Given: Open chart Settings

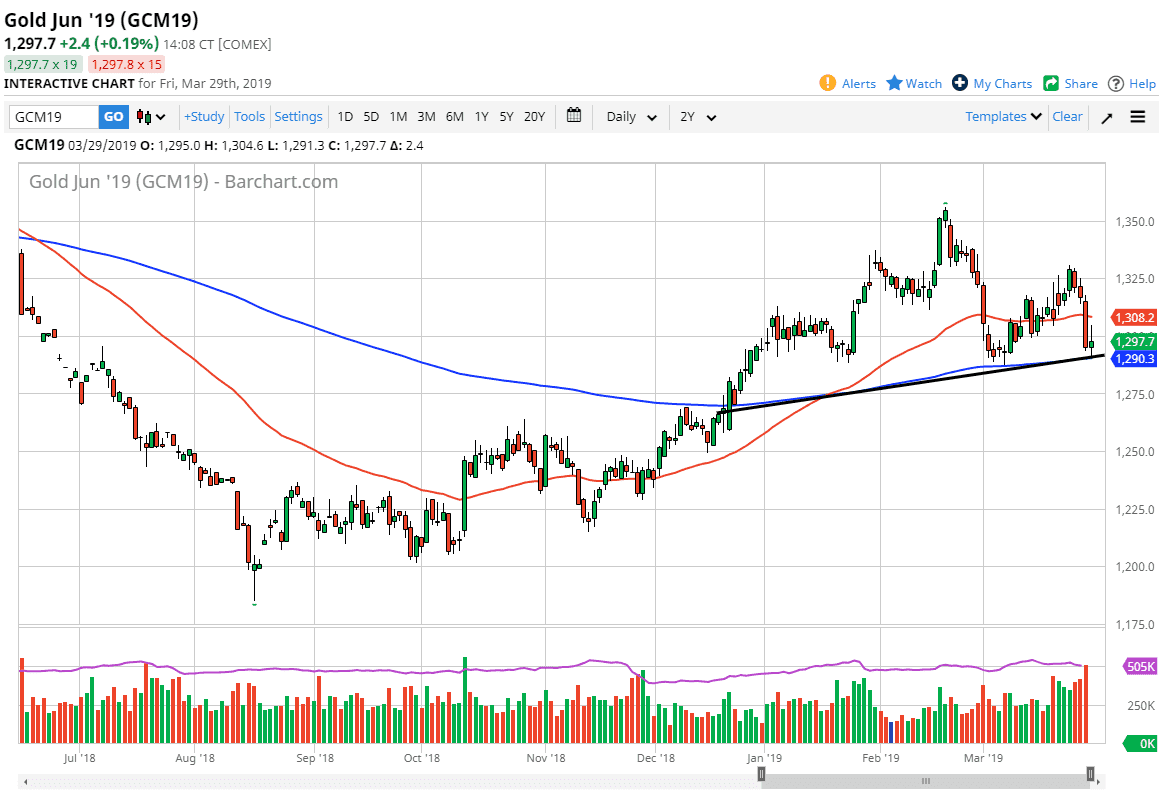Looking at the screenshot, I should tap(298, 117).
